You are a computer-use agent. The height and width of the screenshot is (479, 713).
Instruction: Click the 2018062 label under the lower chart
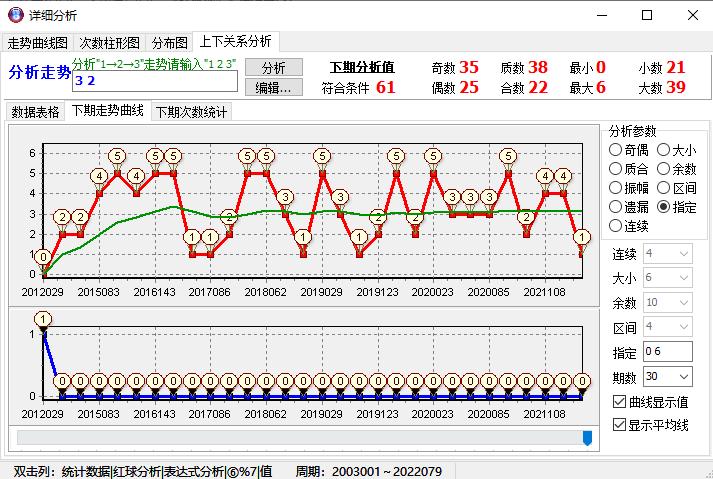266,414
